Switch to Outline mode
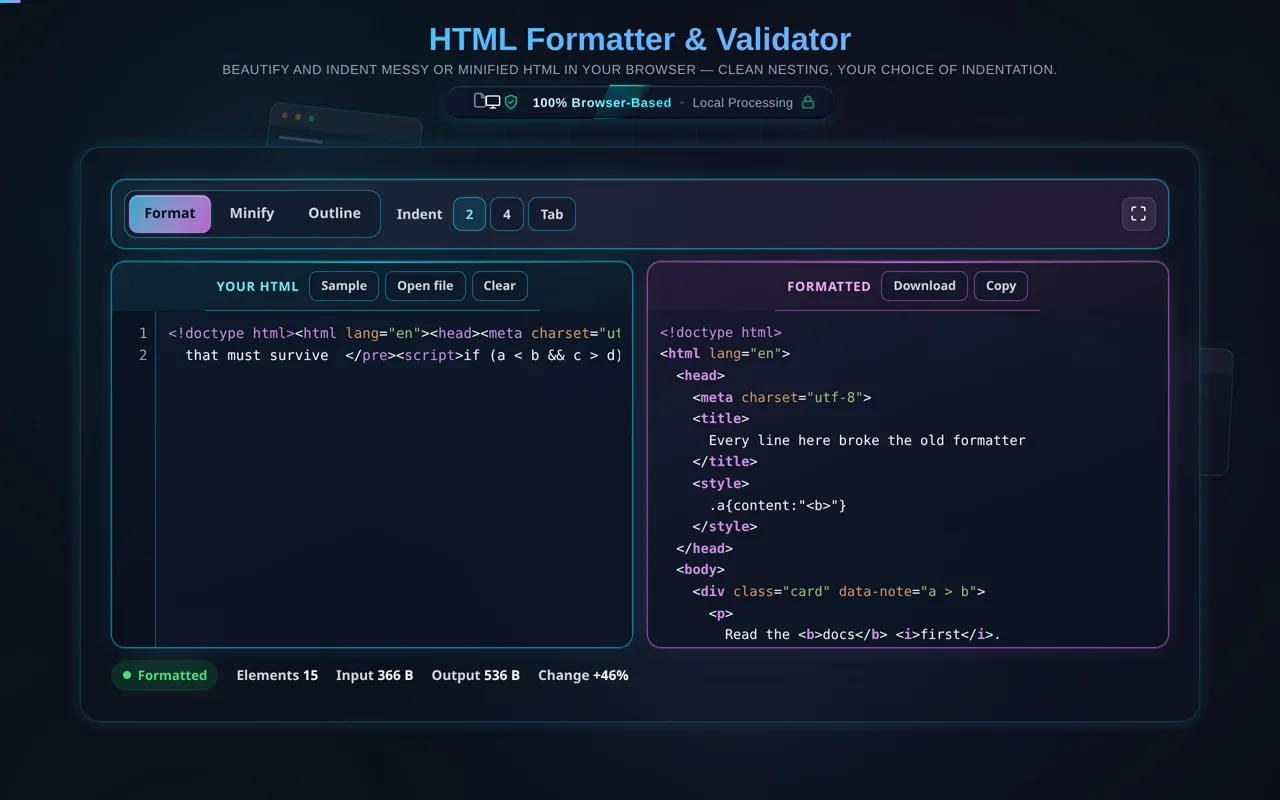Viewport: 1280px width, 800px height. click(334, 214)
